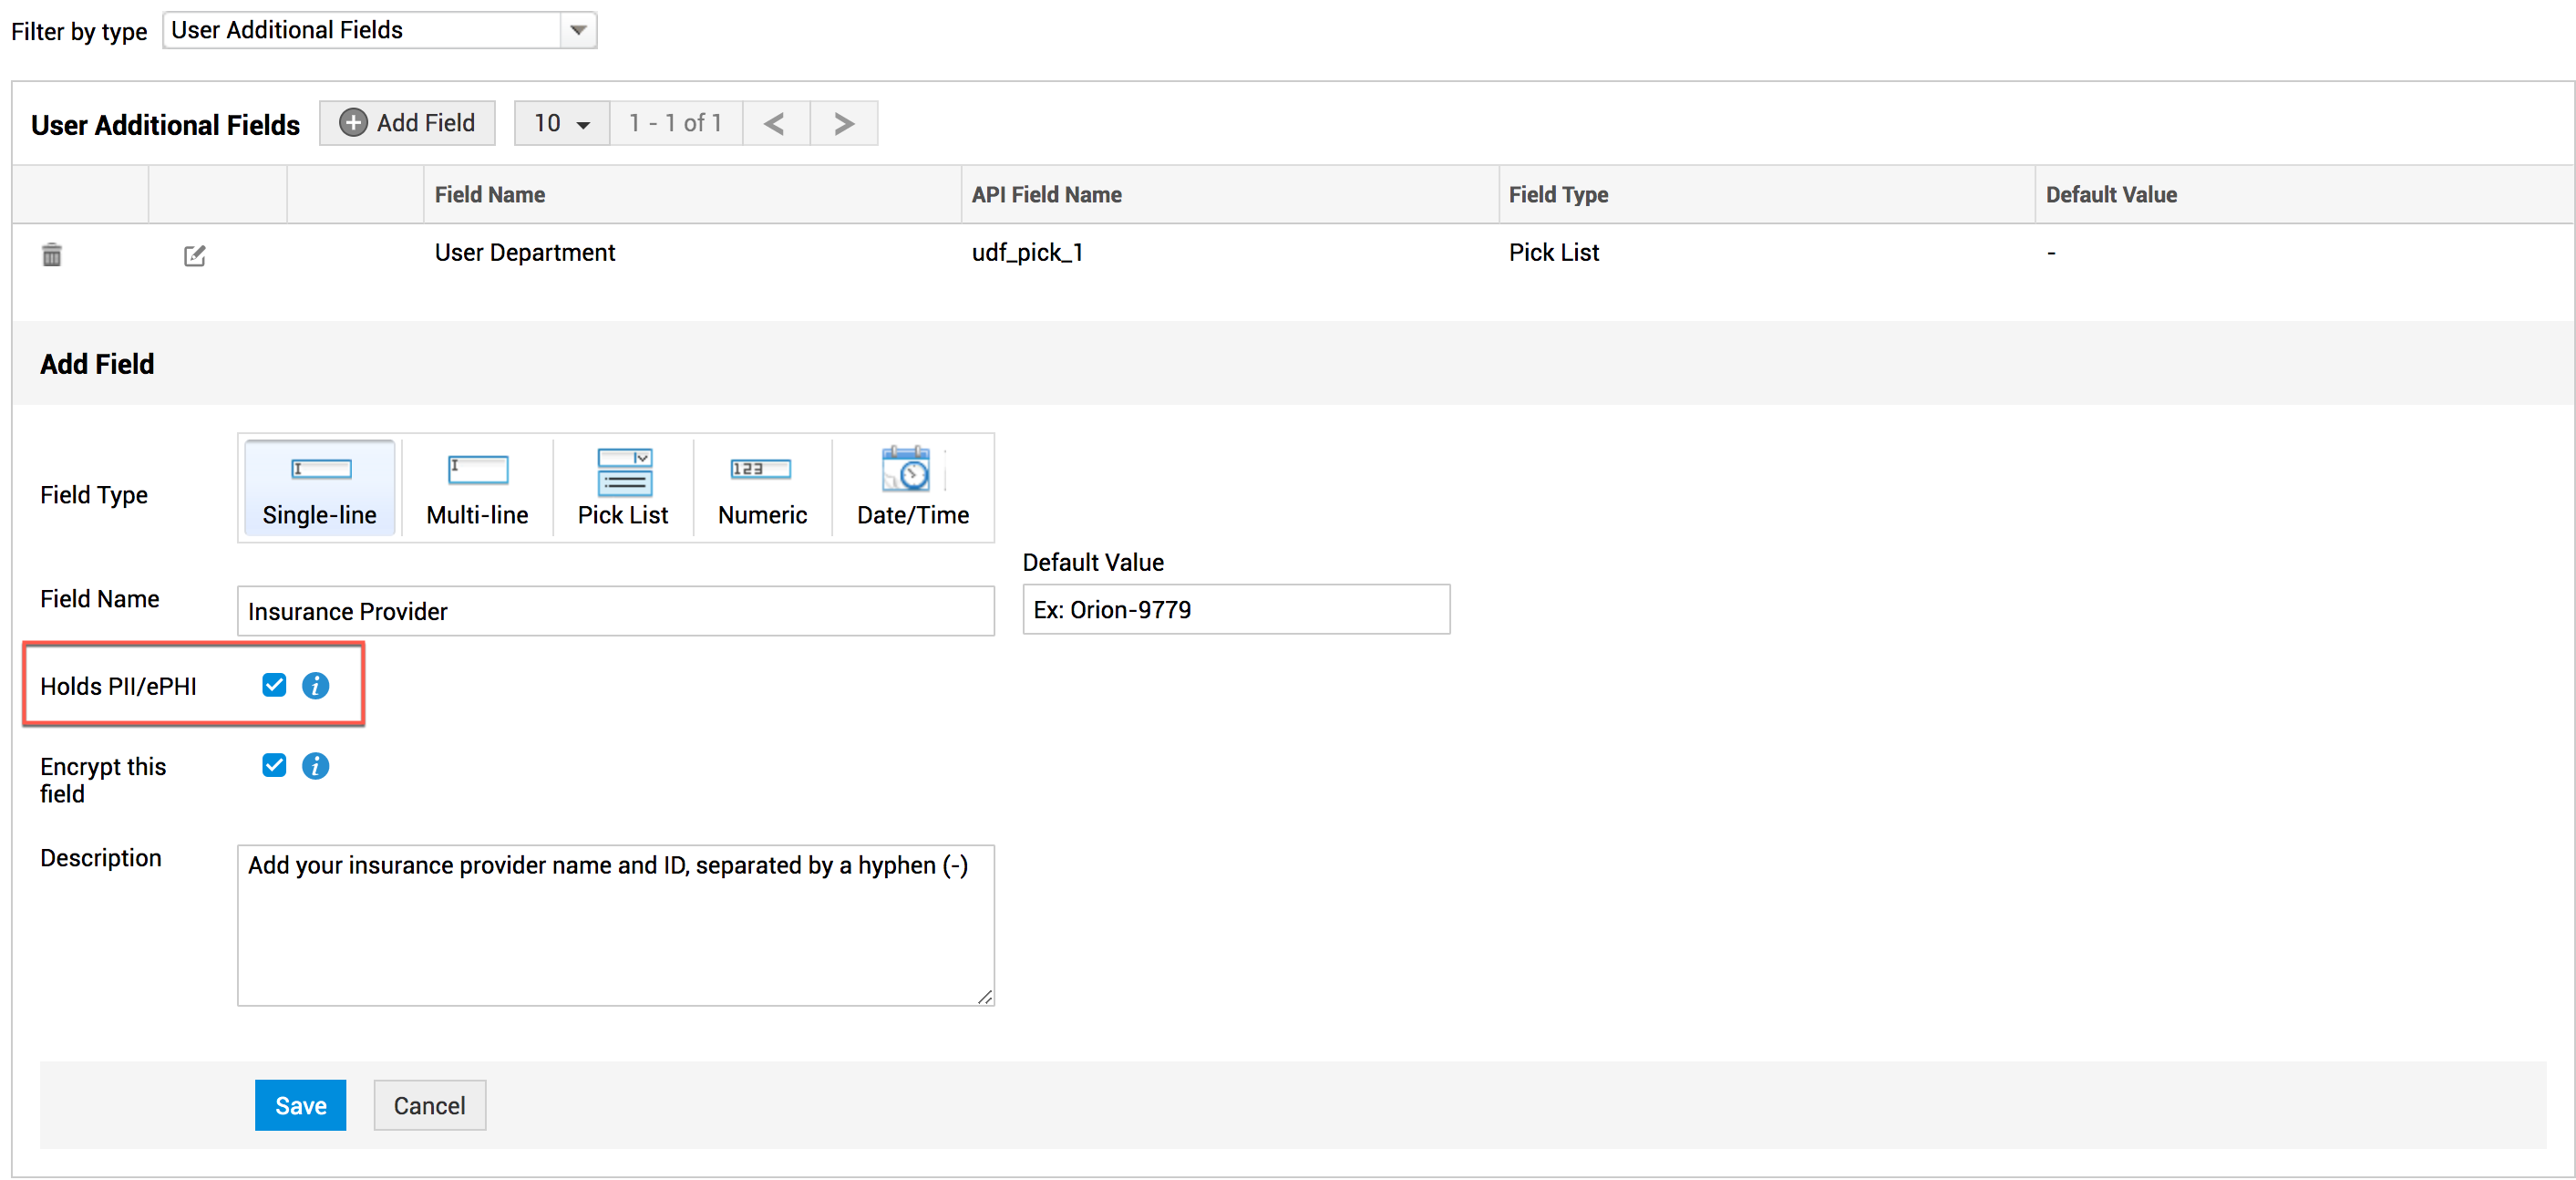
Task: Click the Add Field button
Action: click(x=407, y=123)
